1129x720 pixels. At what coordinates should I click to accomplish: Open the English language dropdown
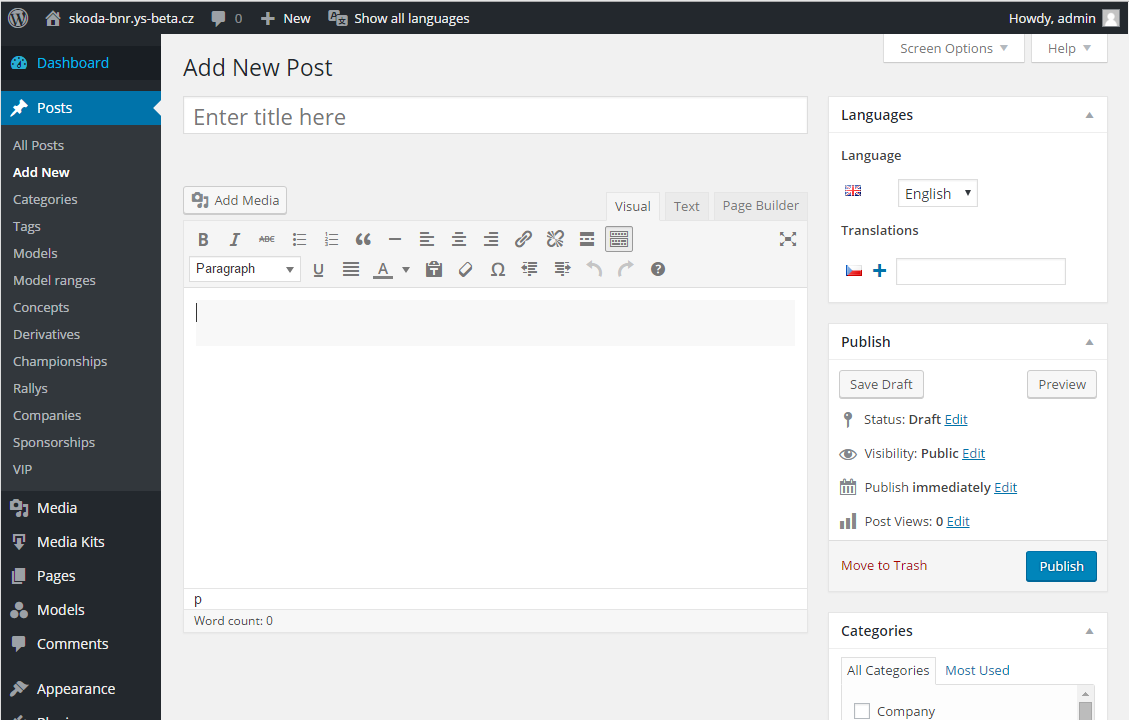pos(937,193)
